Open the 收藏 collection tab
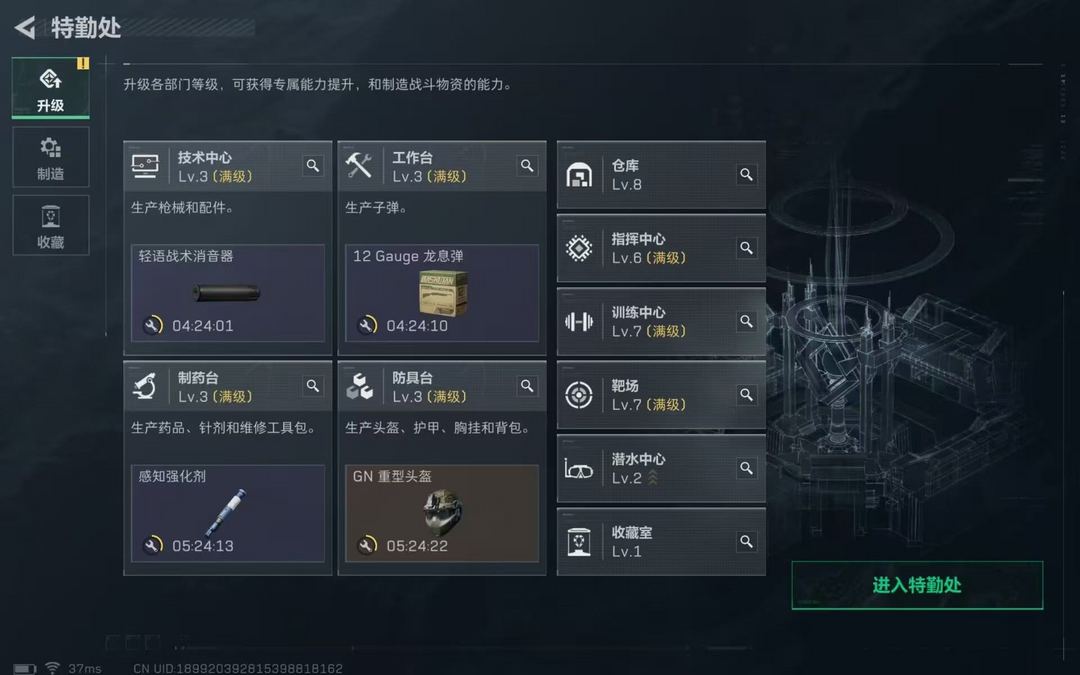The width and height of the screenshot is (1080, 675). coord(51,225)
